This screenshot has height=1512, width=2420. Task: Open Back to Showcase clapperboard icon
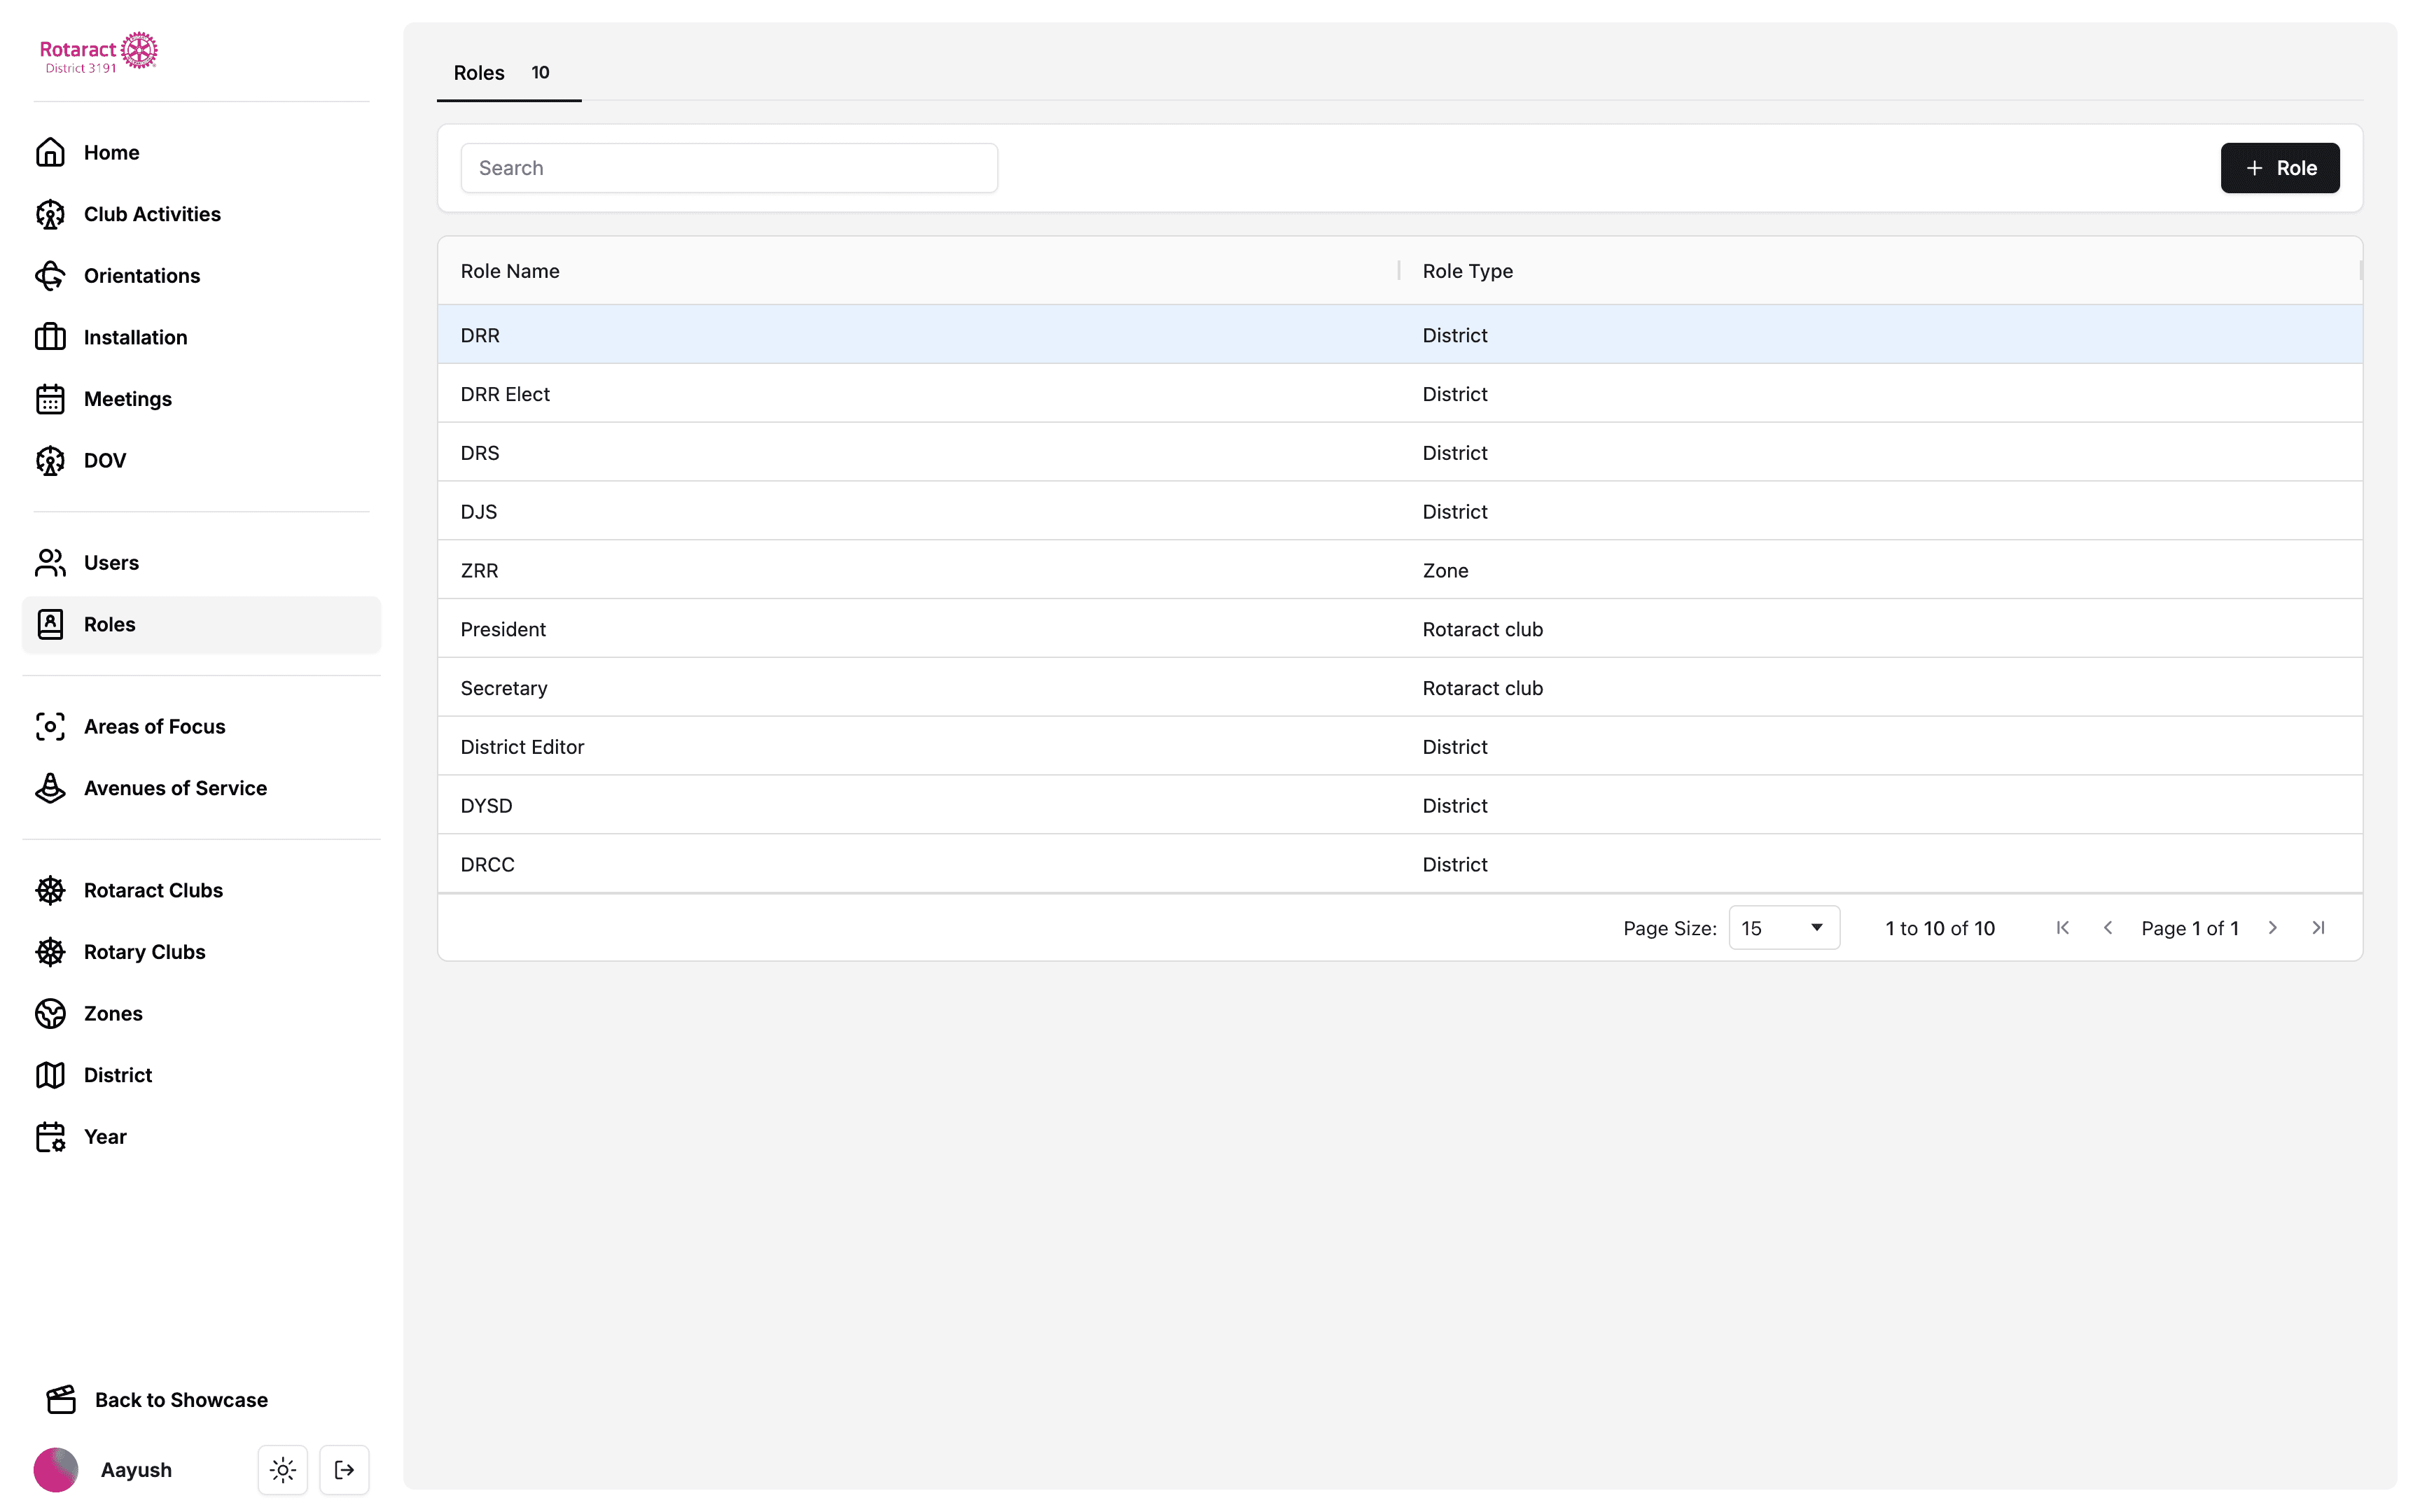click(x=61, y=1400)
